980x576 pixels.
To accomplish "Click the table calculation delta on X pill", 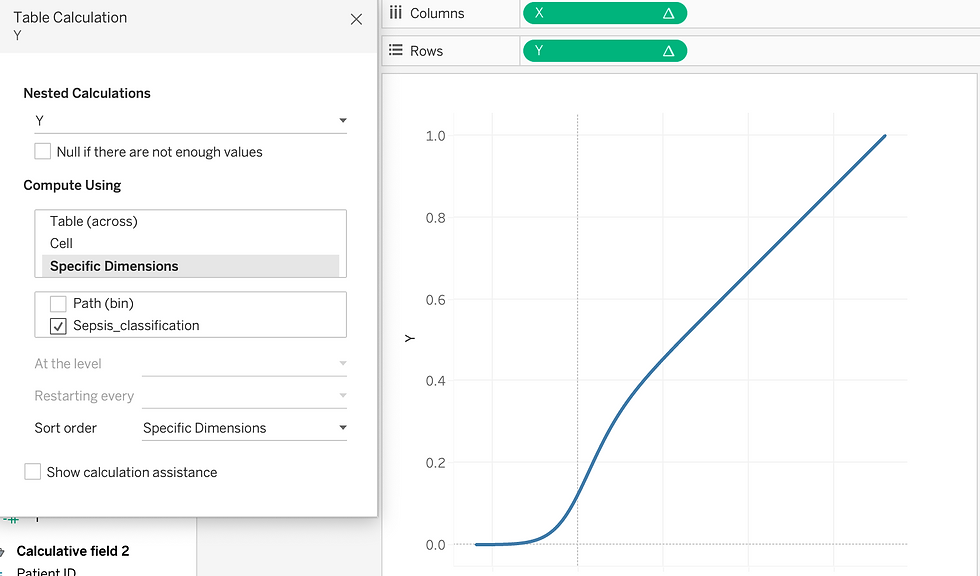I will [x=668, y=13].
